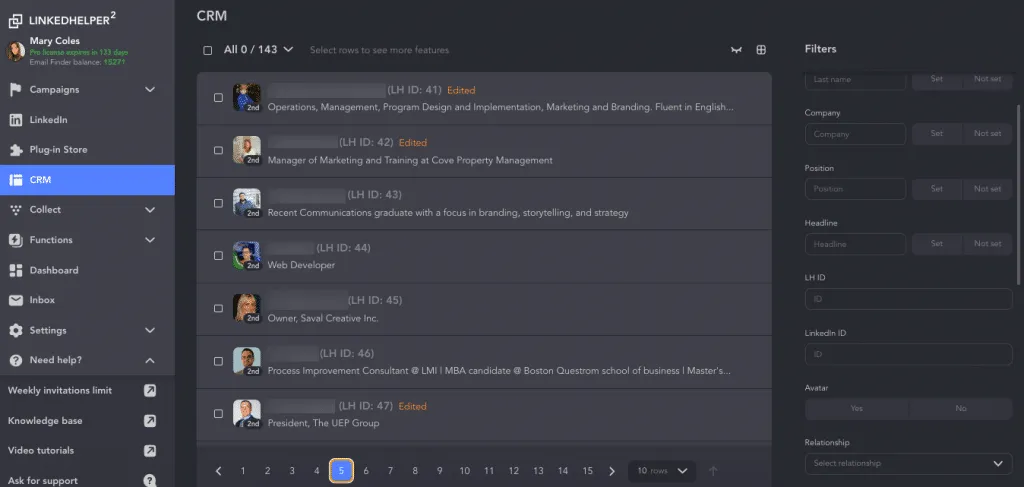Click the Collect funnel icon
1024x487 pixels.
(16, 210)
